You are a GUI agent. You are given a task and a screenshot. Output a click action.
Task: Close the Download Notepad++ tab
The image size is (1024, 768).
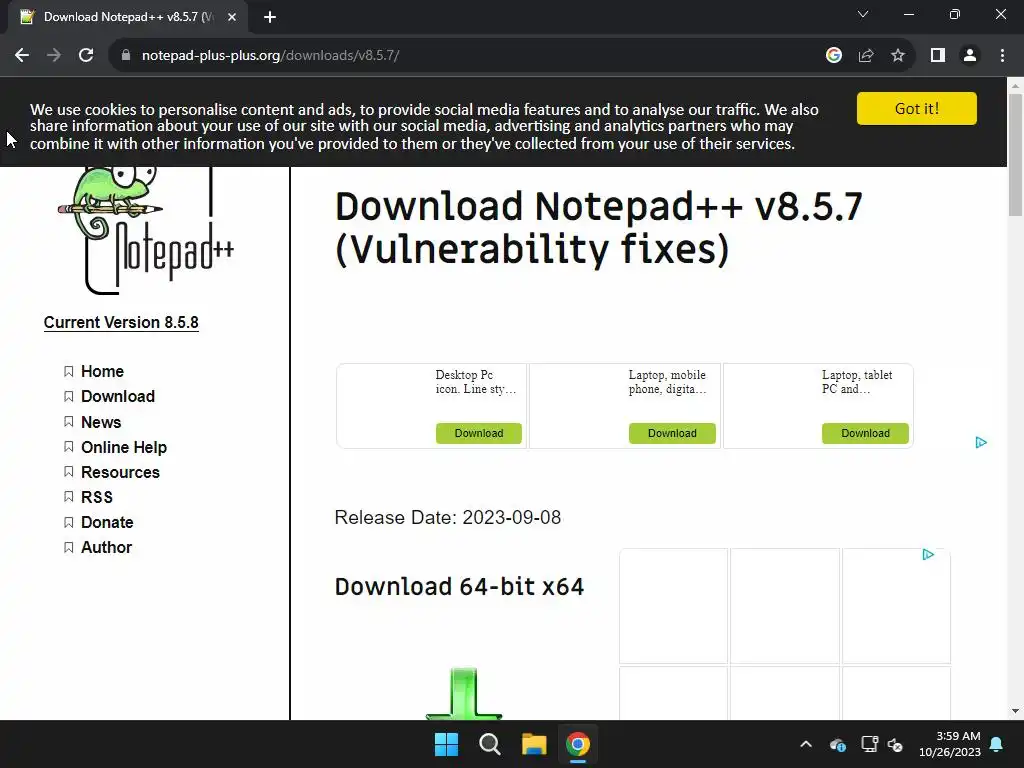point(232,17)
